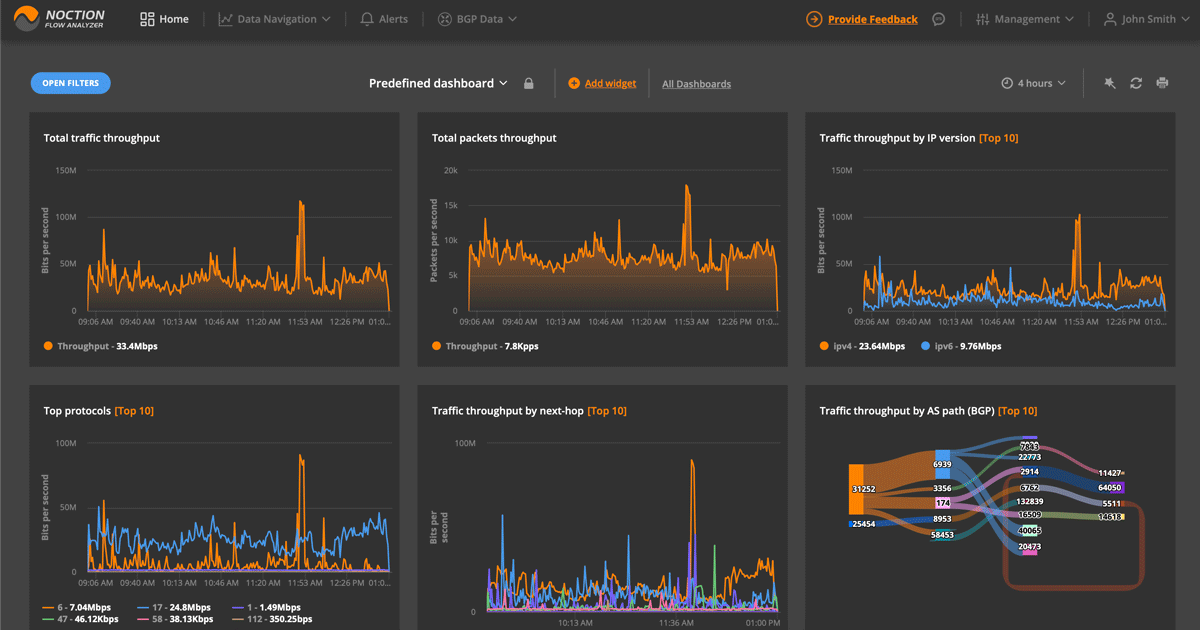
Task: Select the Top protocols widget title
Action: [77, 411]
